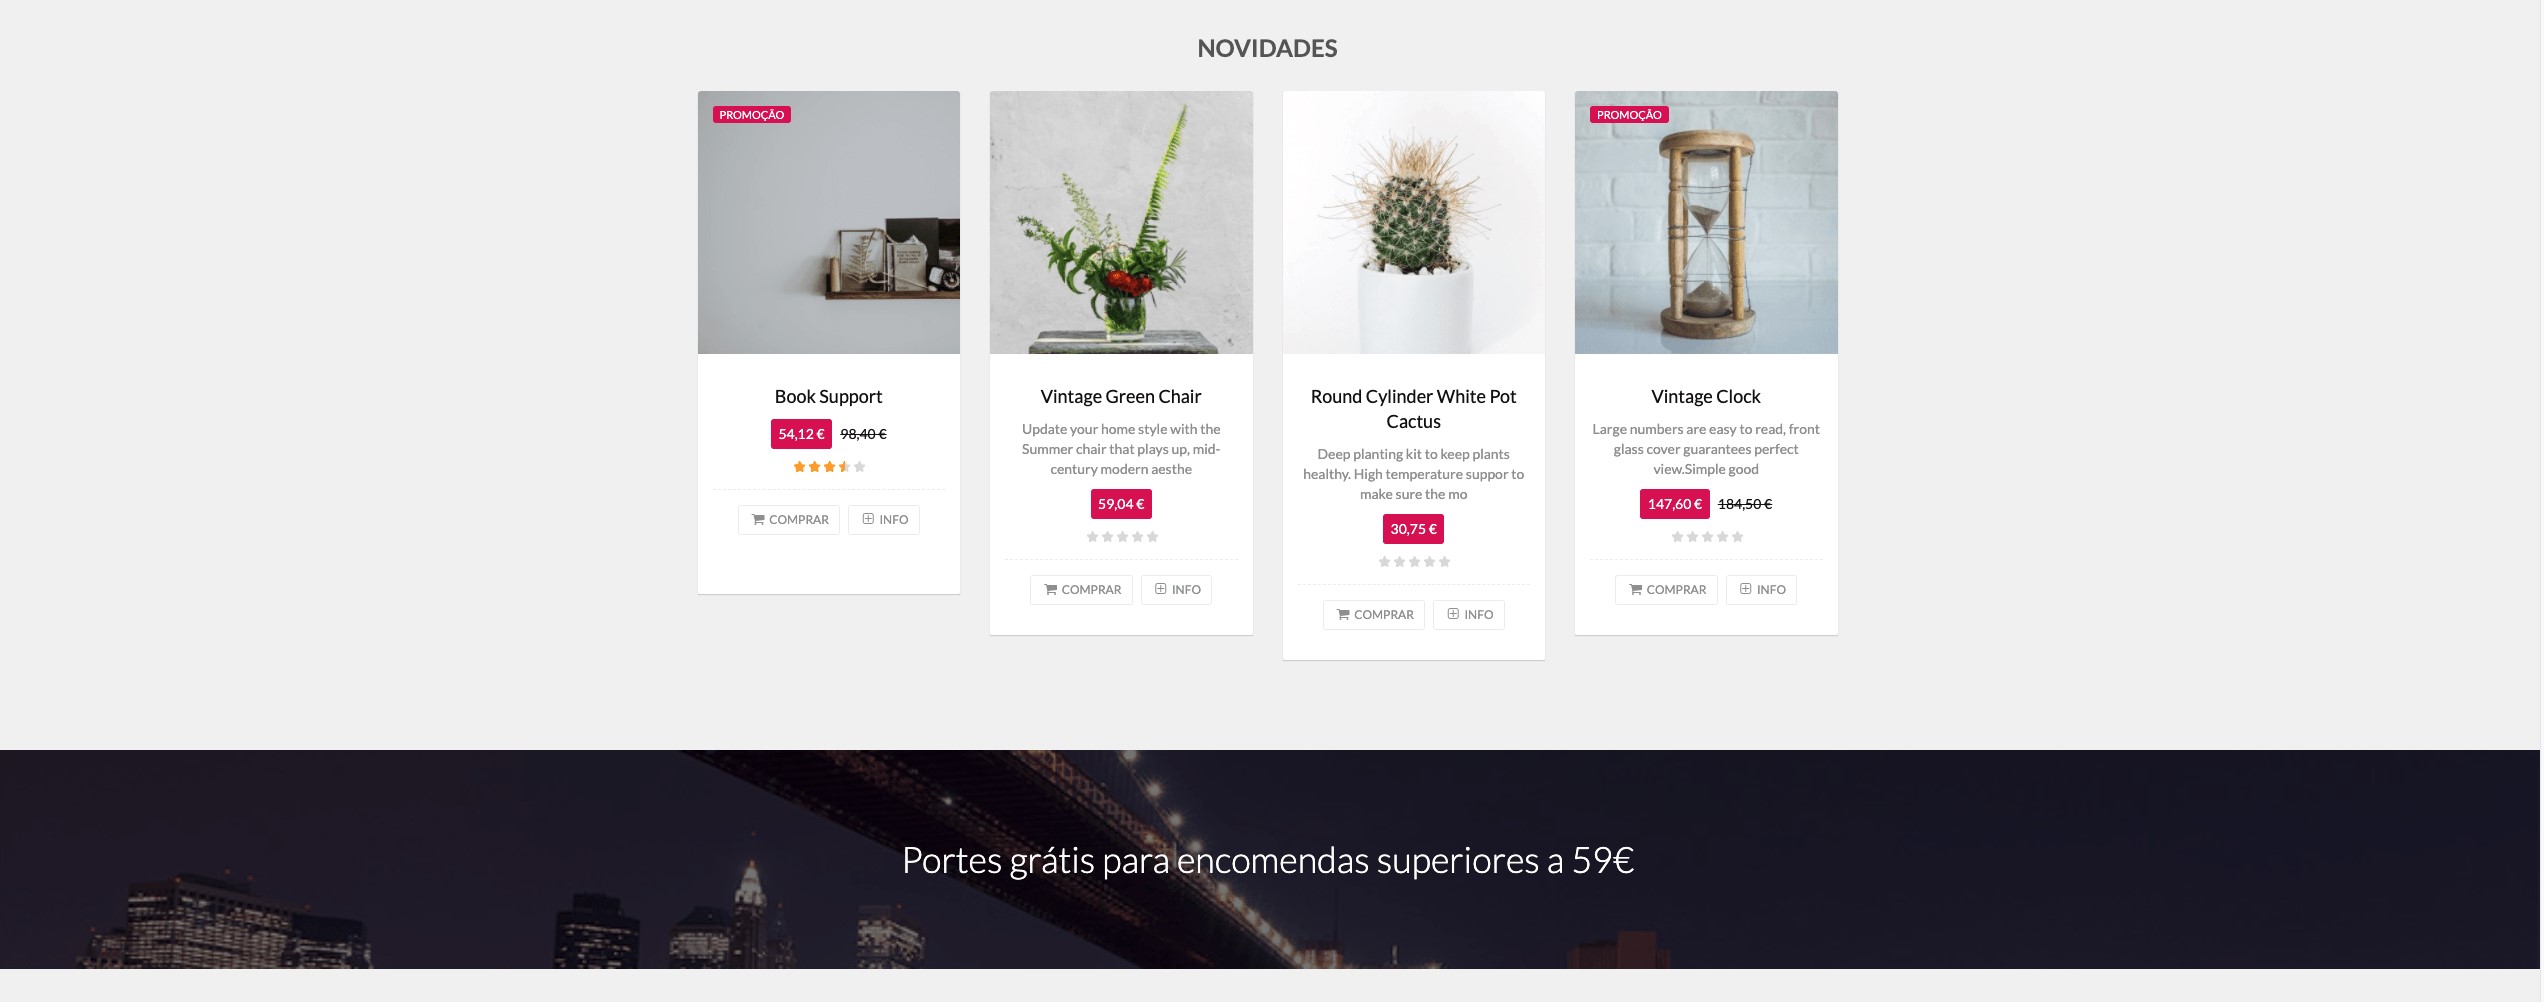Open the hourglass Vintage Clock image
Image resolution: width=2544 pixels, height=1002 pixels.
pyautogui.click(x=1706, y=223)
